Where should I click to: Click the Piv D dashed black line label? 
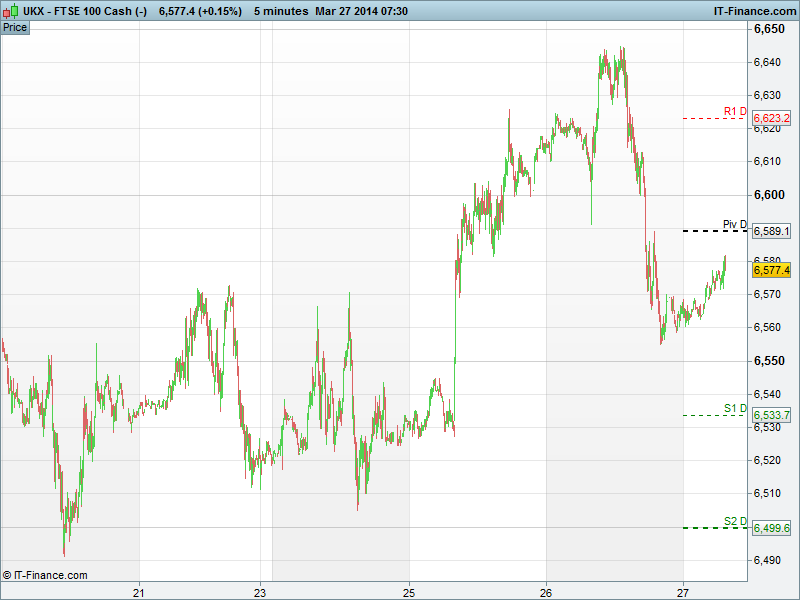click(735, 224)
